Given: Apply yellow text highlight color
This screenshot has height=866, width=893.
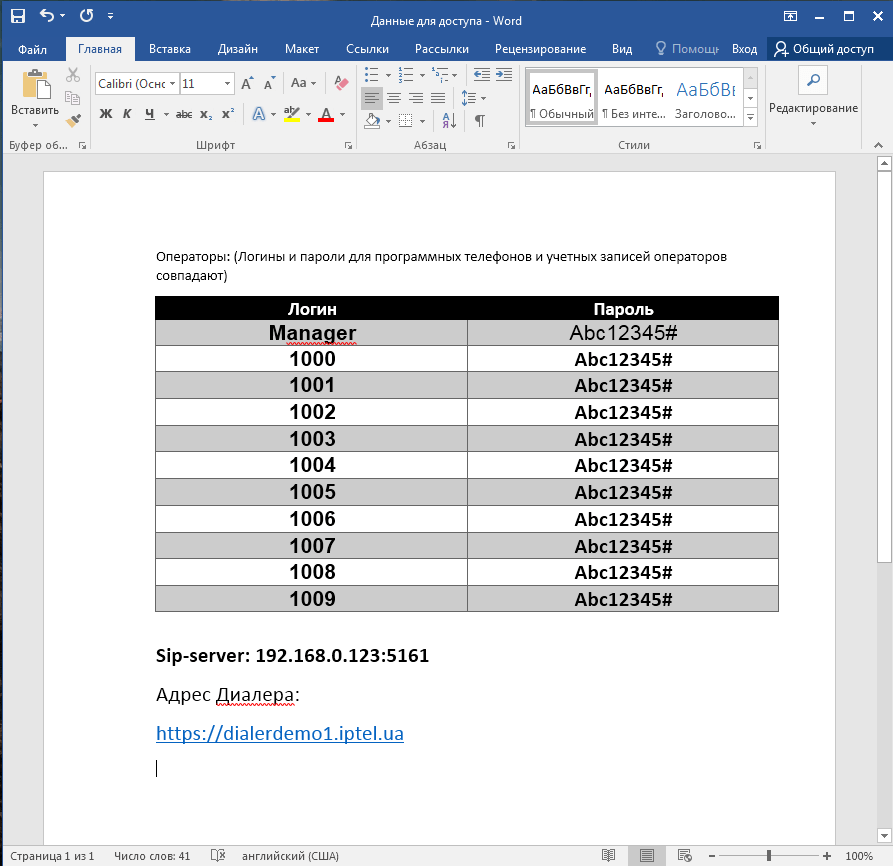Looking at the screenshot, I should (292, 114).
